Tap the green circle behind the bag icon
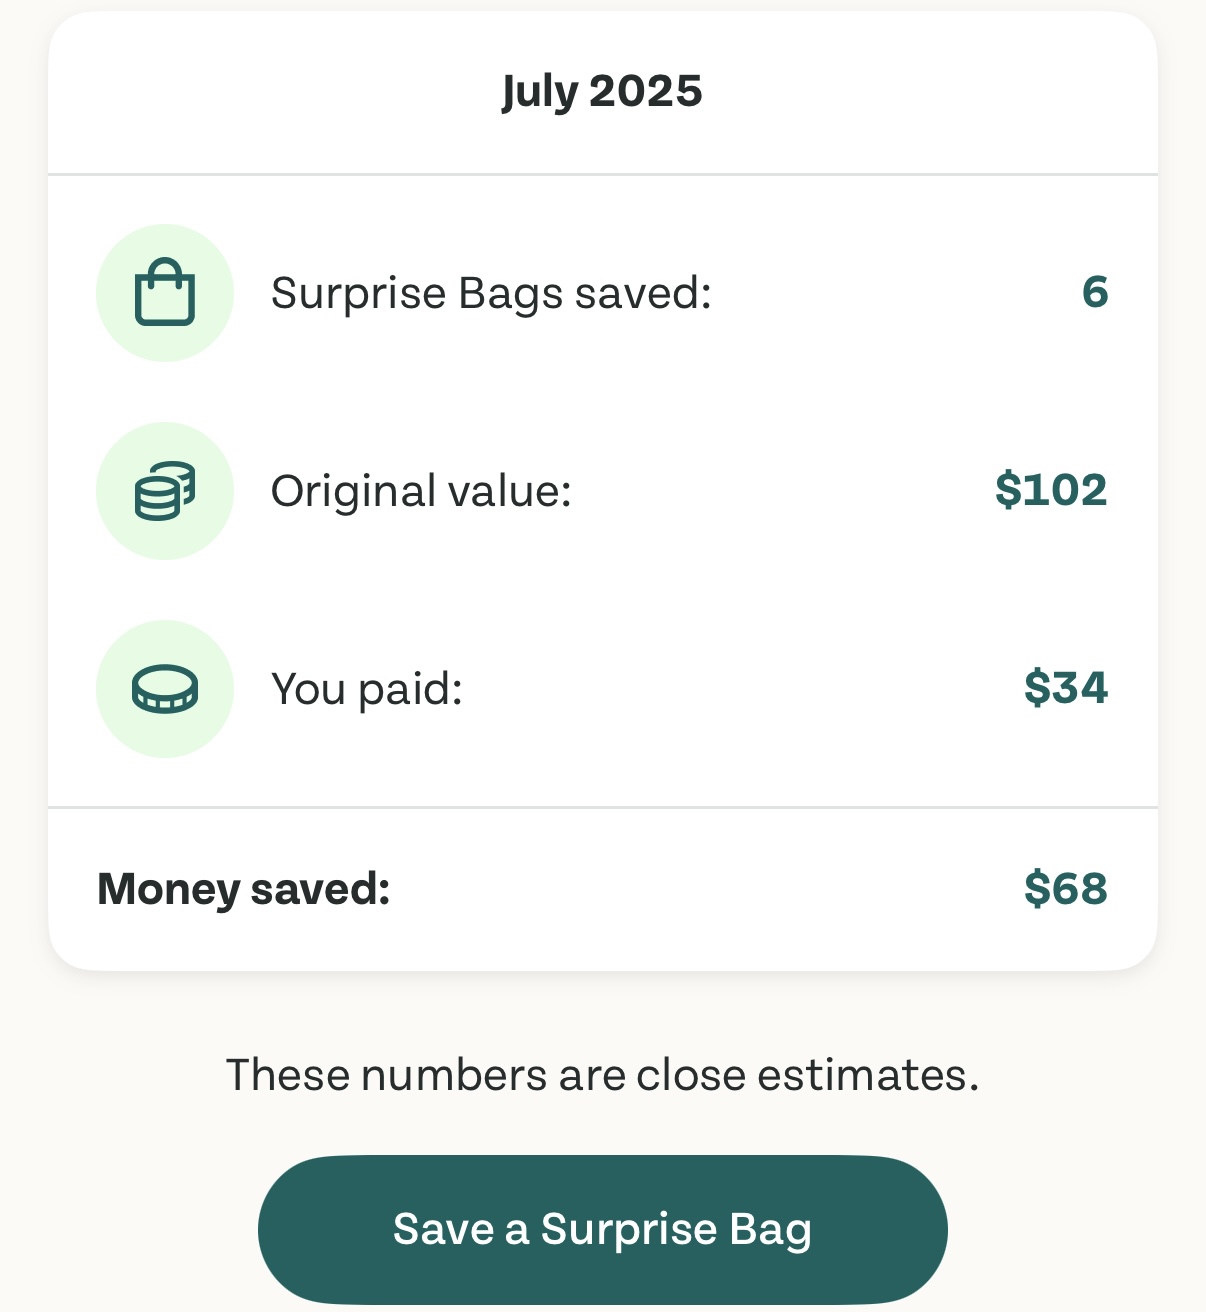The width and height of the screenshot is (1206, 1312). click(x=165, y=293)
